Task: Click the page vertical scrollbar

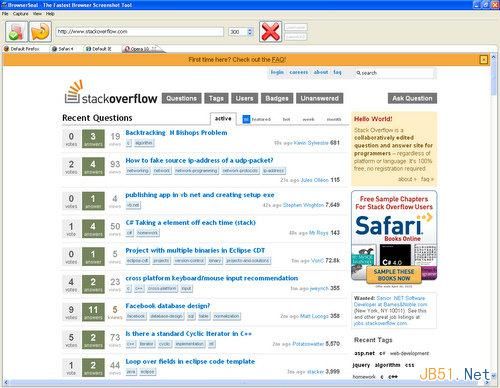Action: 494,217
